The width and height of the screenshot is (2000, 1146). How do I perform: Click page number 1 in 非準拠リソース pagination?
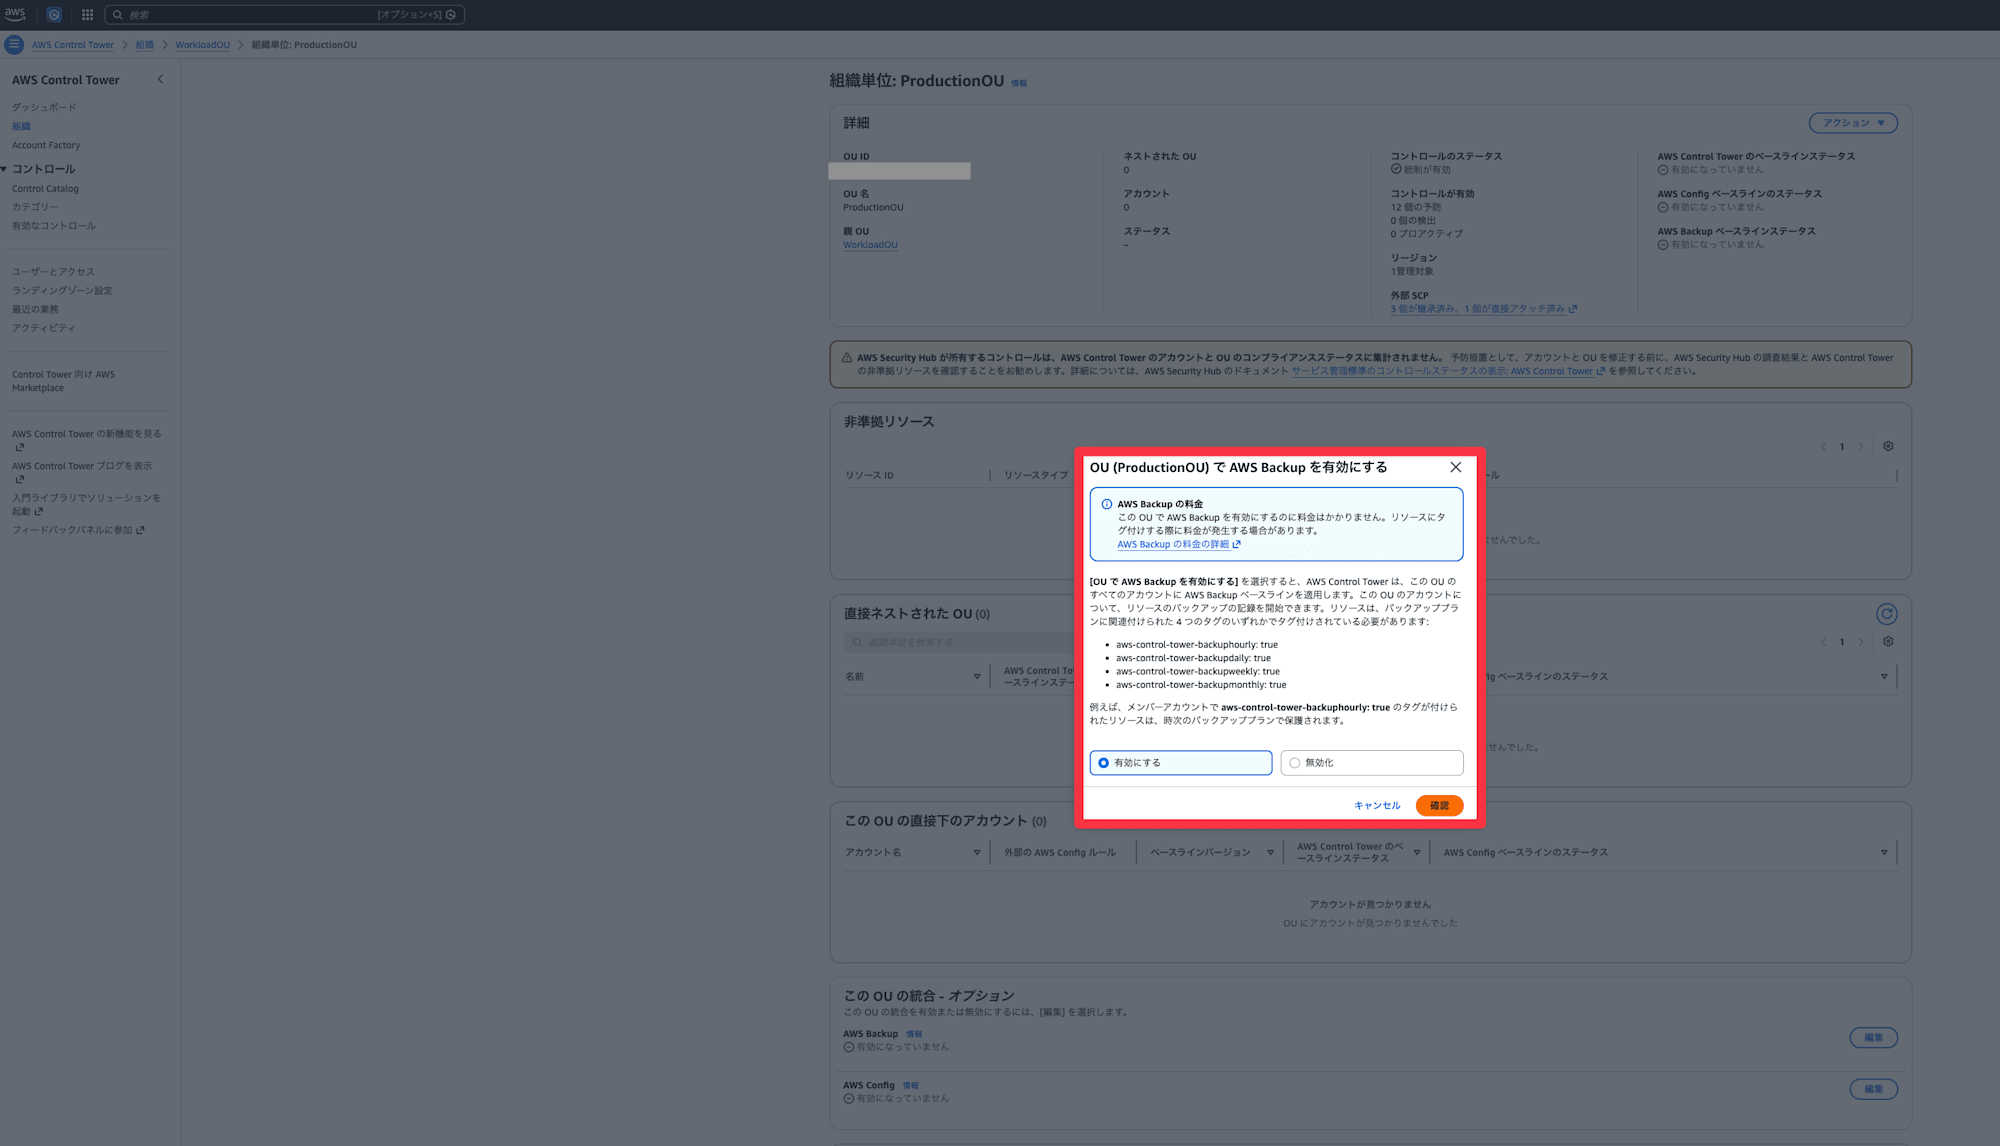click(1842, 447)
